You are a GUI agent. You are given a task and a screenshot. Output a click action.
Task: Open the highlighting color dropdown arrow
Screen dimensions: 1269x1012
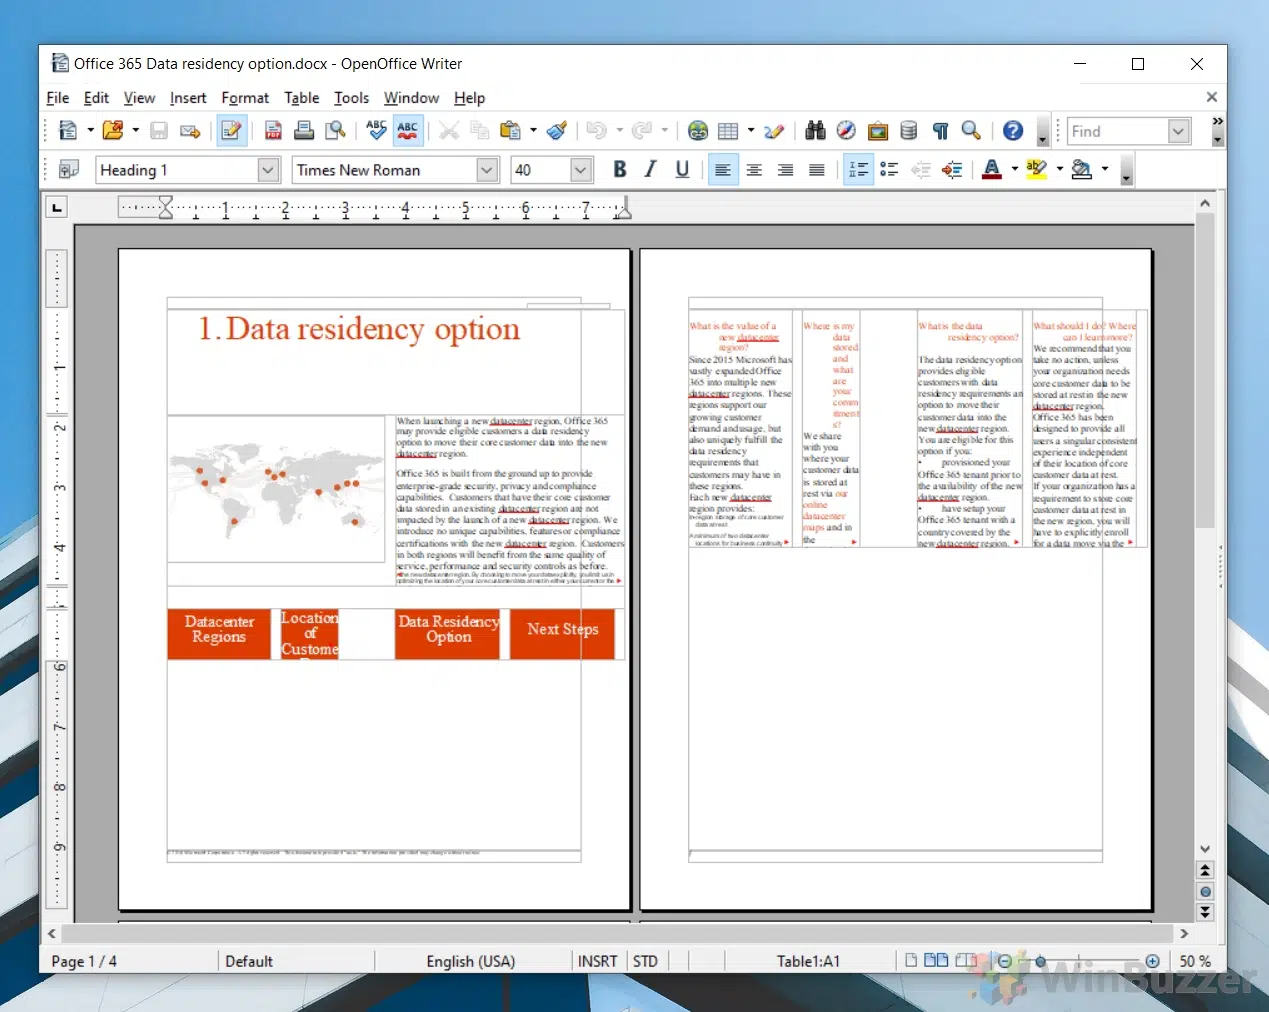coord(1059,170)
